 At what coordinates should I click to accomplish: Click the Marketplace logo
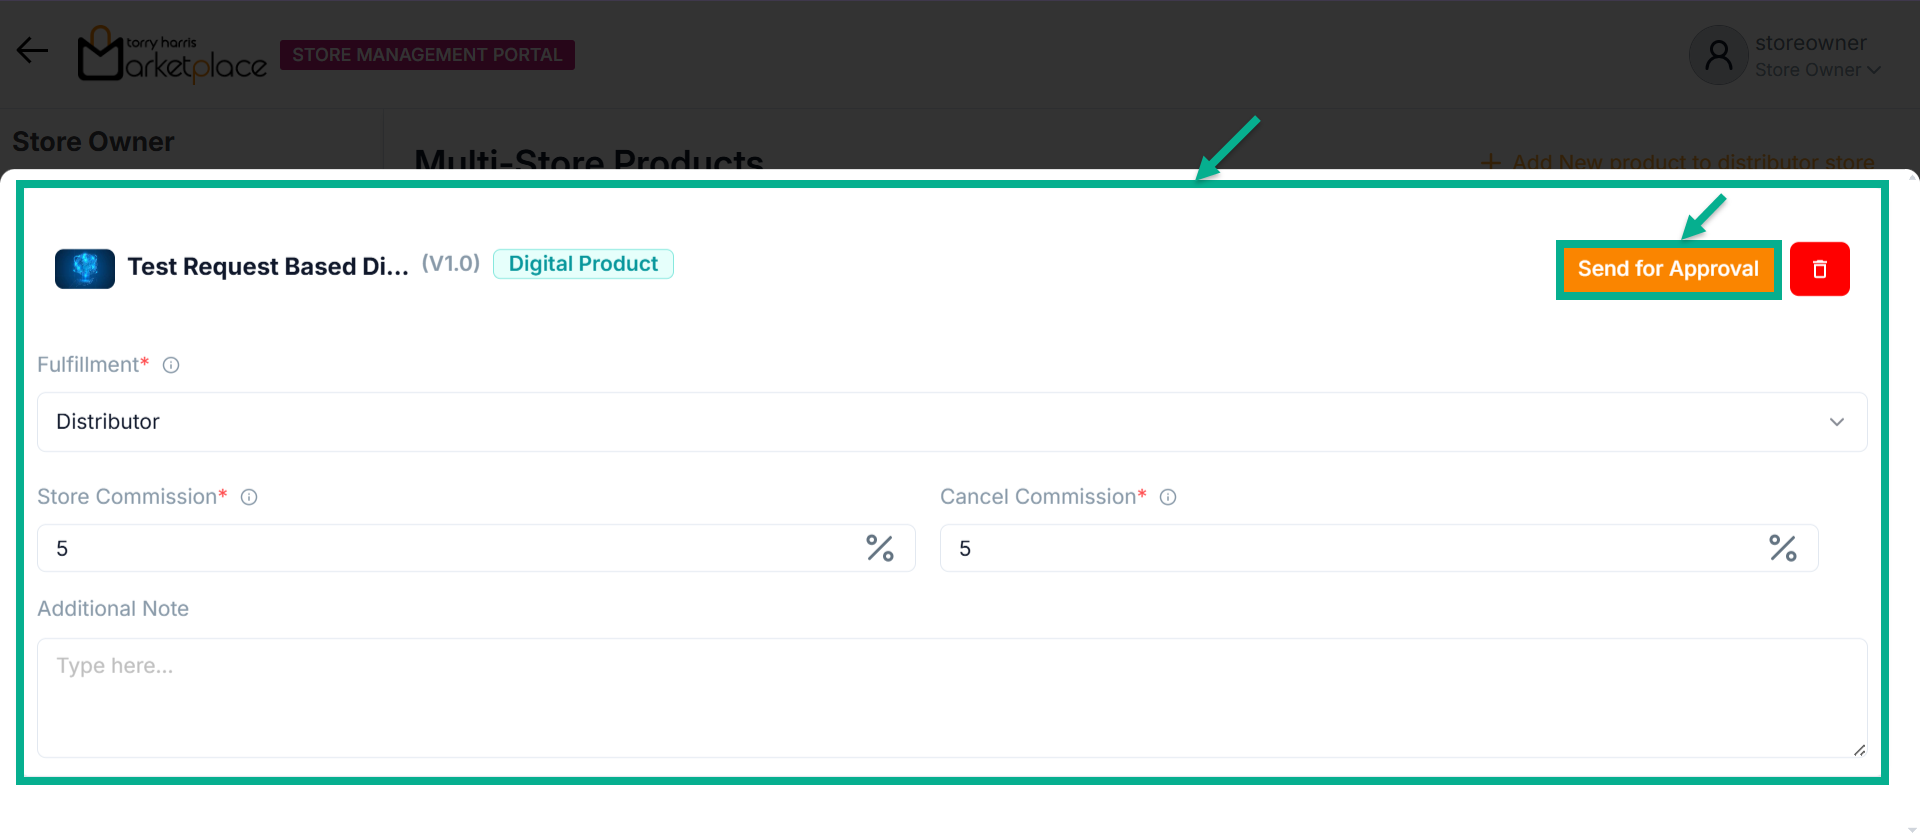pyautogui.click(x=172, y=54)
